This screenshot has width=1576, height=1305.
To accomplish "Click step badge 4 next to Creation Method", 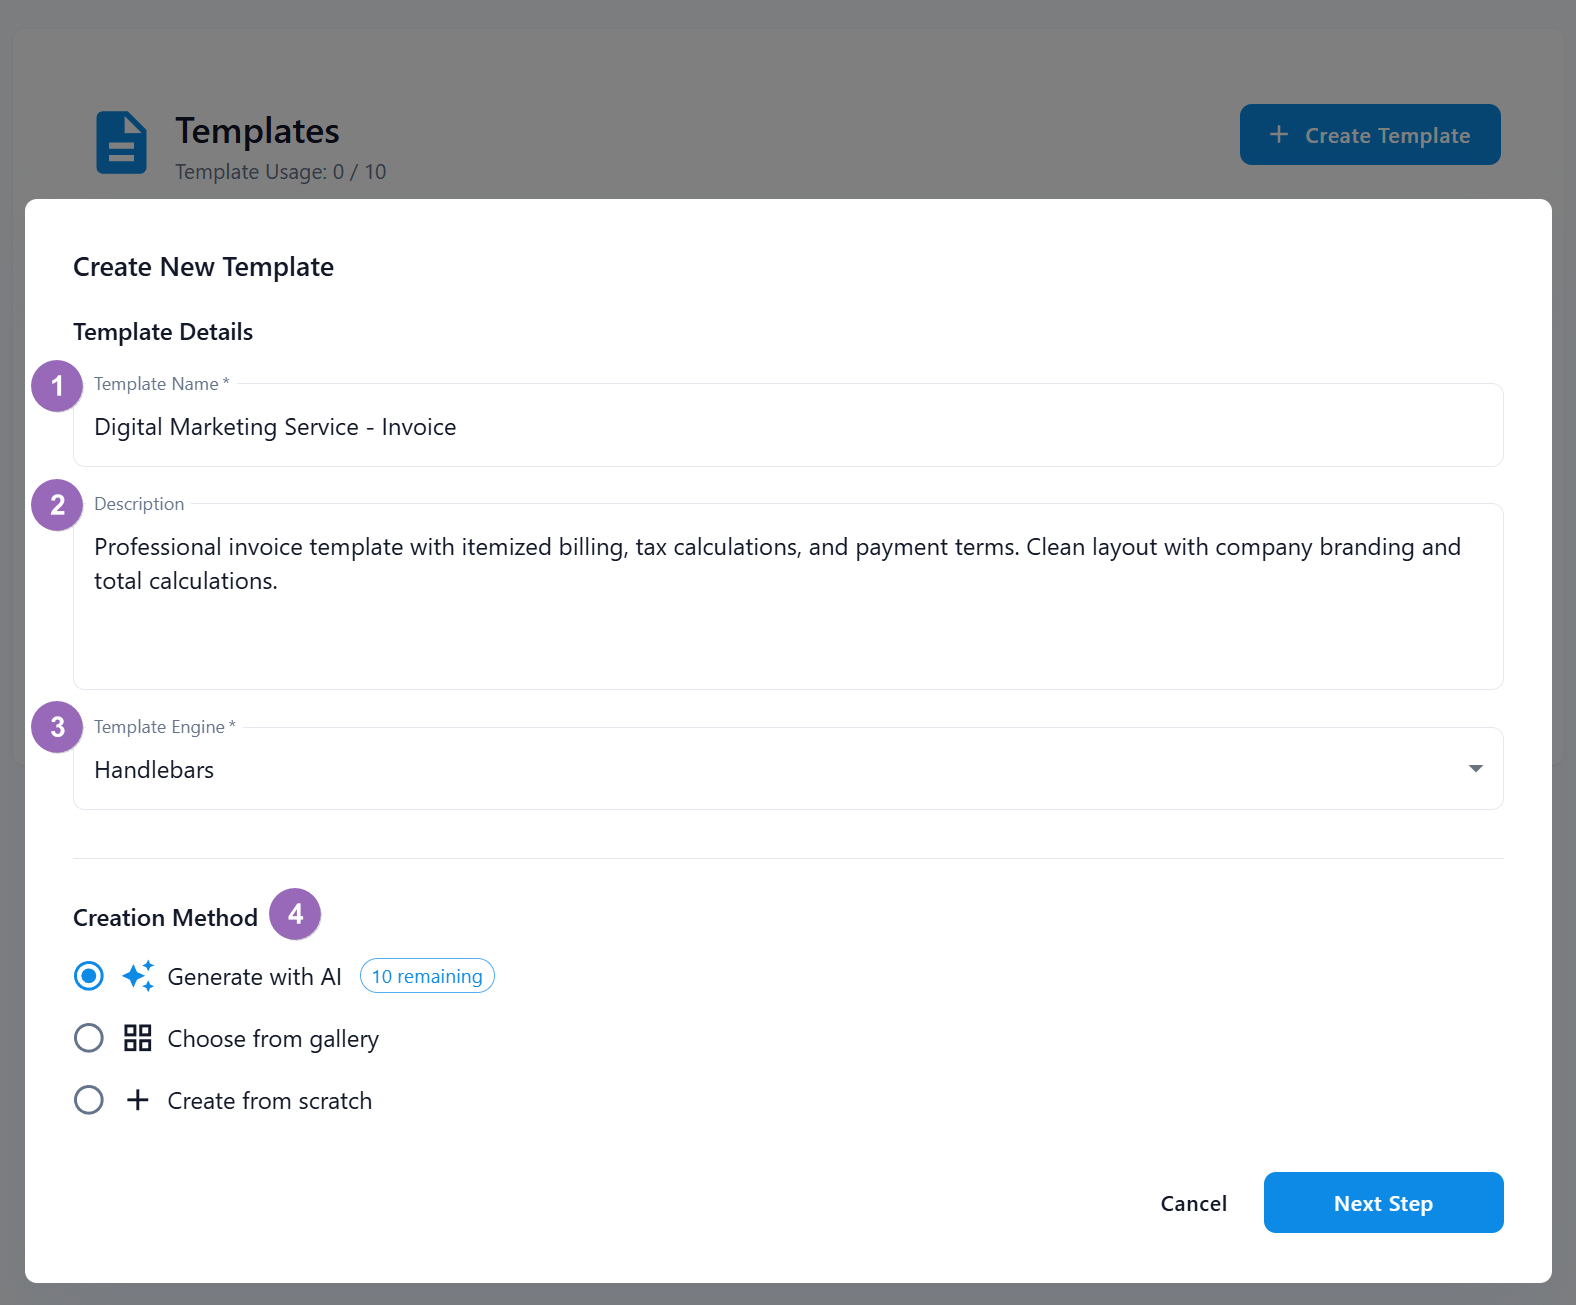I will [296, 913].
